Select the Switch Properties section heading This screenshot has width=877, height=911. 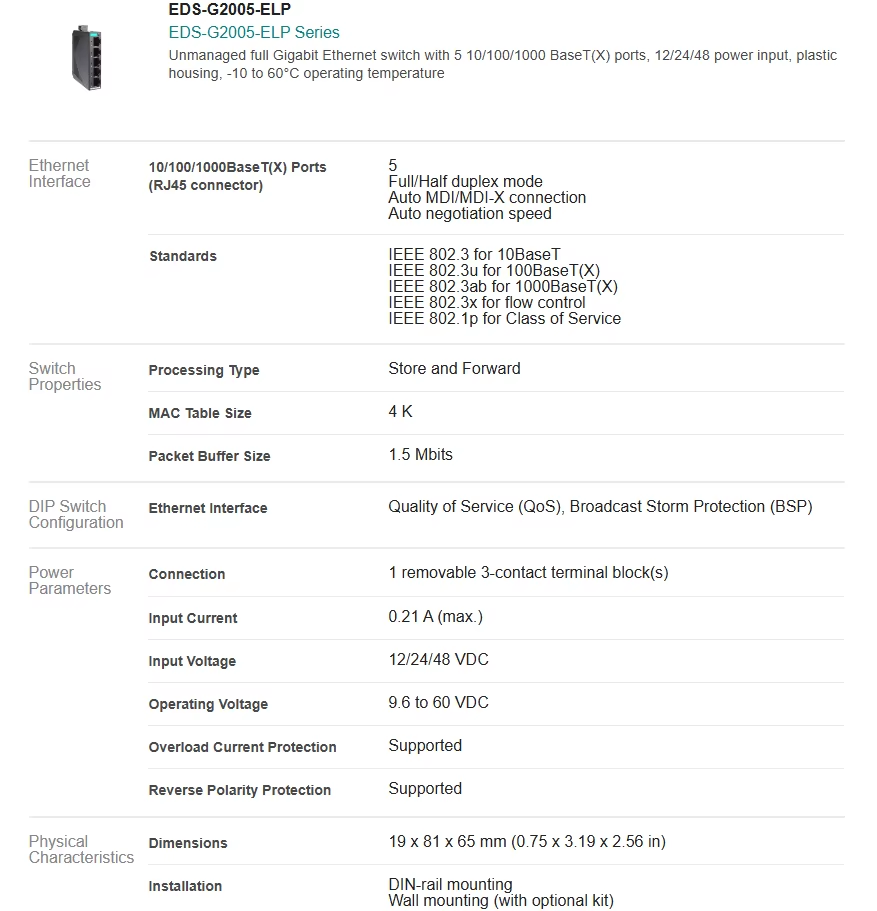[x=65, y=376]
